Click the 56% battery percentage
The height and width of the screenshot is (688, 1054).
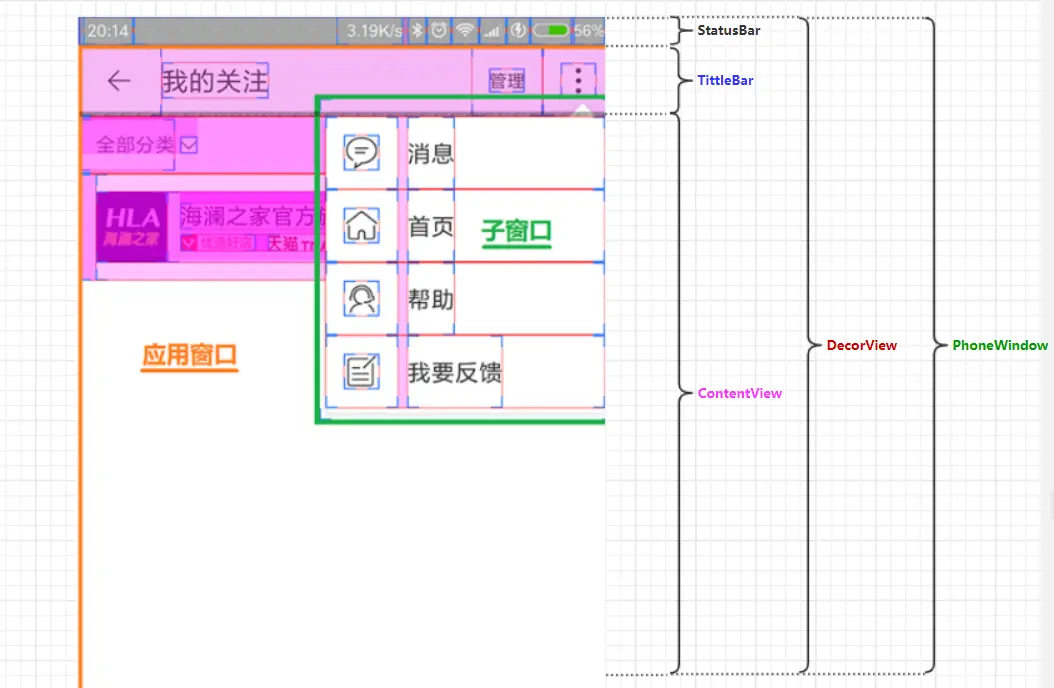click(588, 31)
